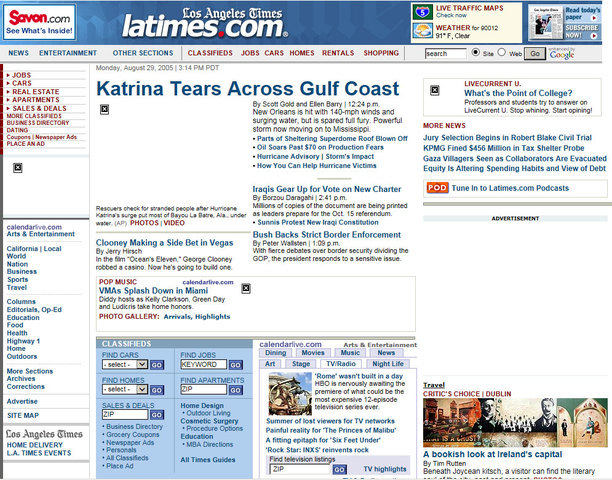
Task: Click the VIDEO link under Katrina caption
Action: pyautogui.click(x=174, y=223)
